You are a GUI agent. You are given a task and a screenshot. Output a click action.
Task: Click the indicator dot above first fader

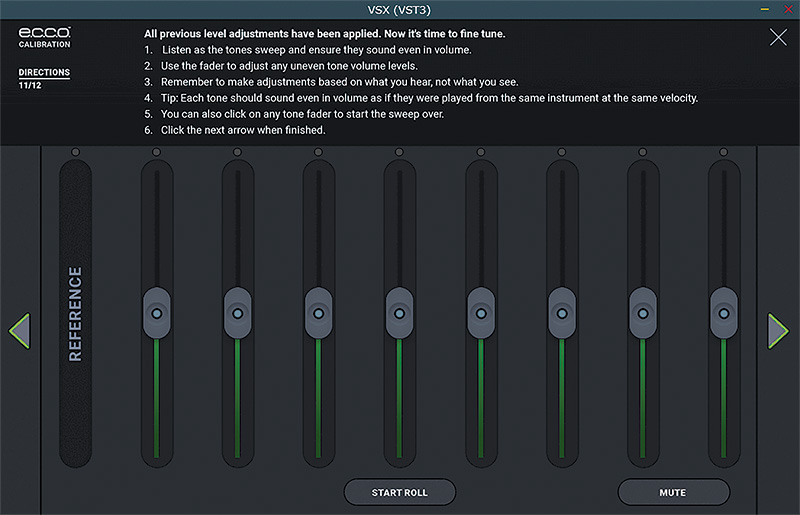(157, 152)
